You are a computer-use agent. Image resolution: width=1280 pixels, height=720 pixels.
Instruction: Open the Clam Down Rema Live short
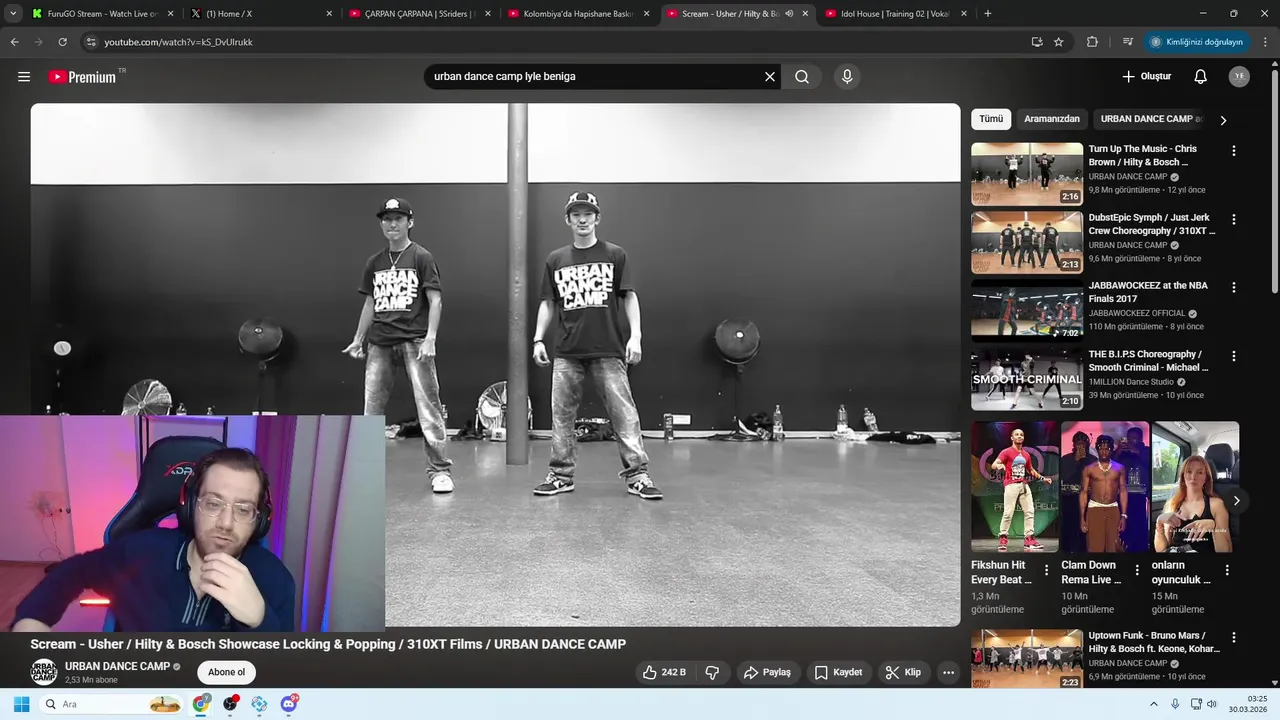coord(1105,487)
